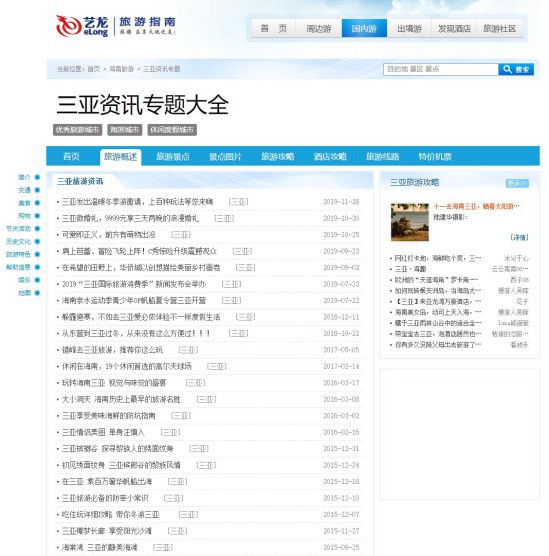Jump to 帮助信息 in the side index

(18, 267)
